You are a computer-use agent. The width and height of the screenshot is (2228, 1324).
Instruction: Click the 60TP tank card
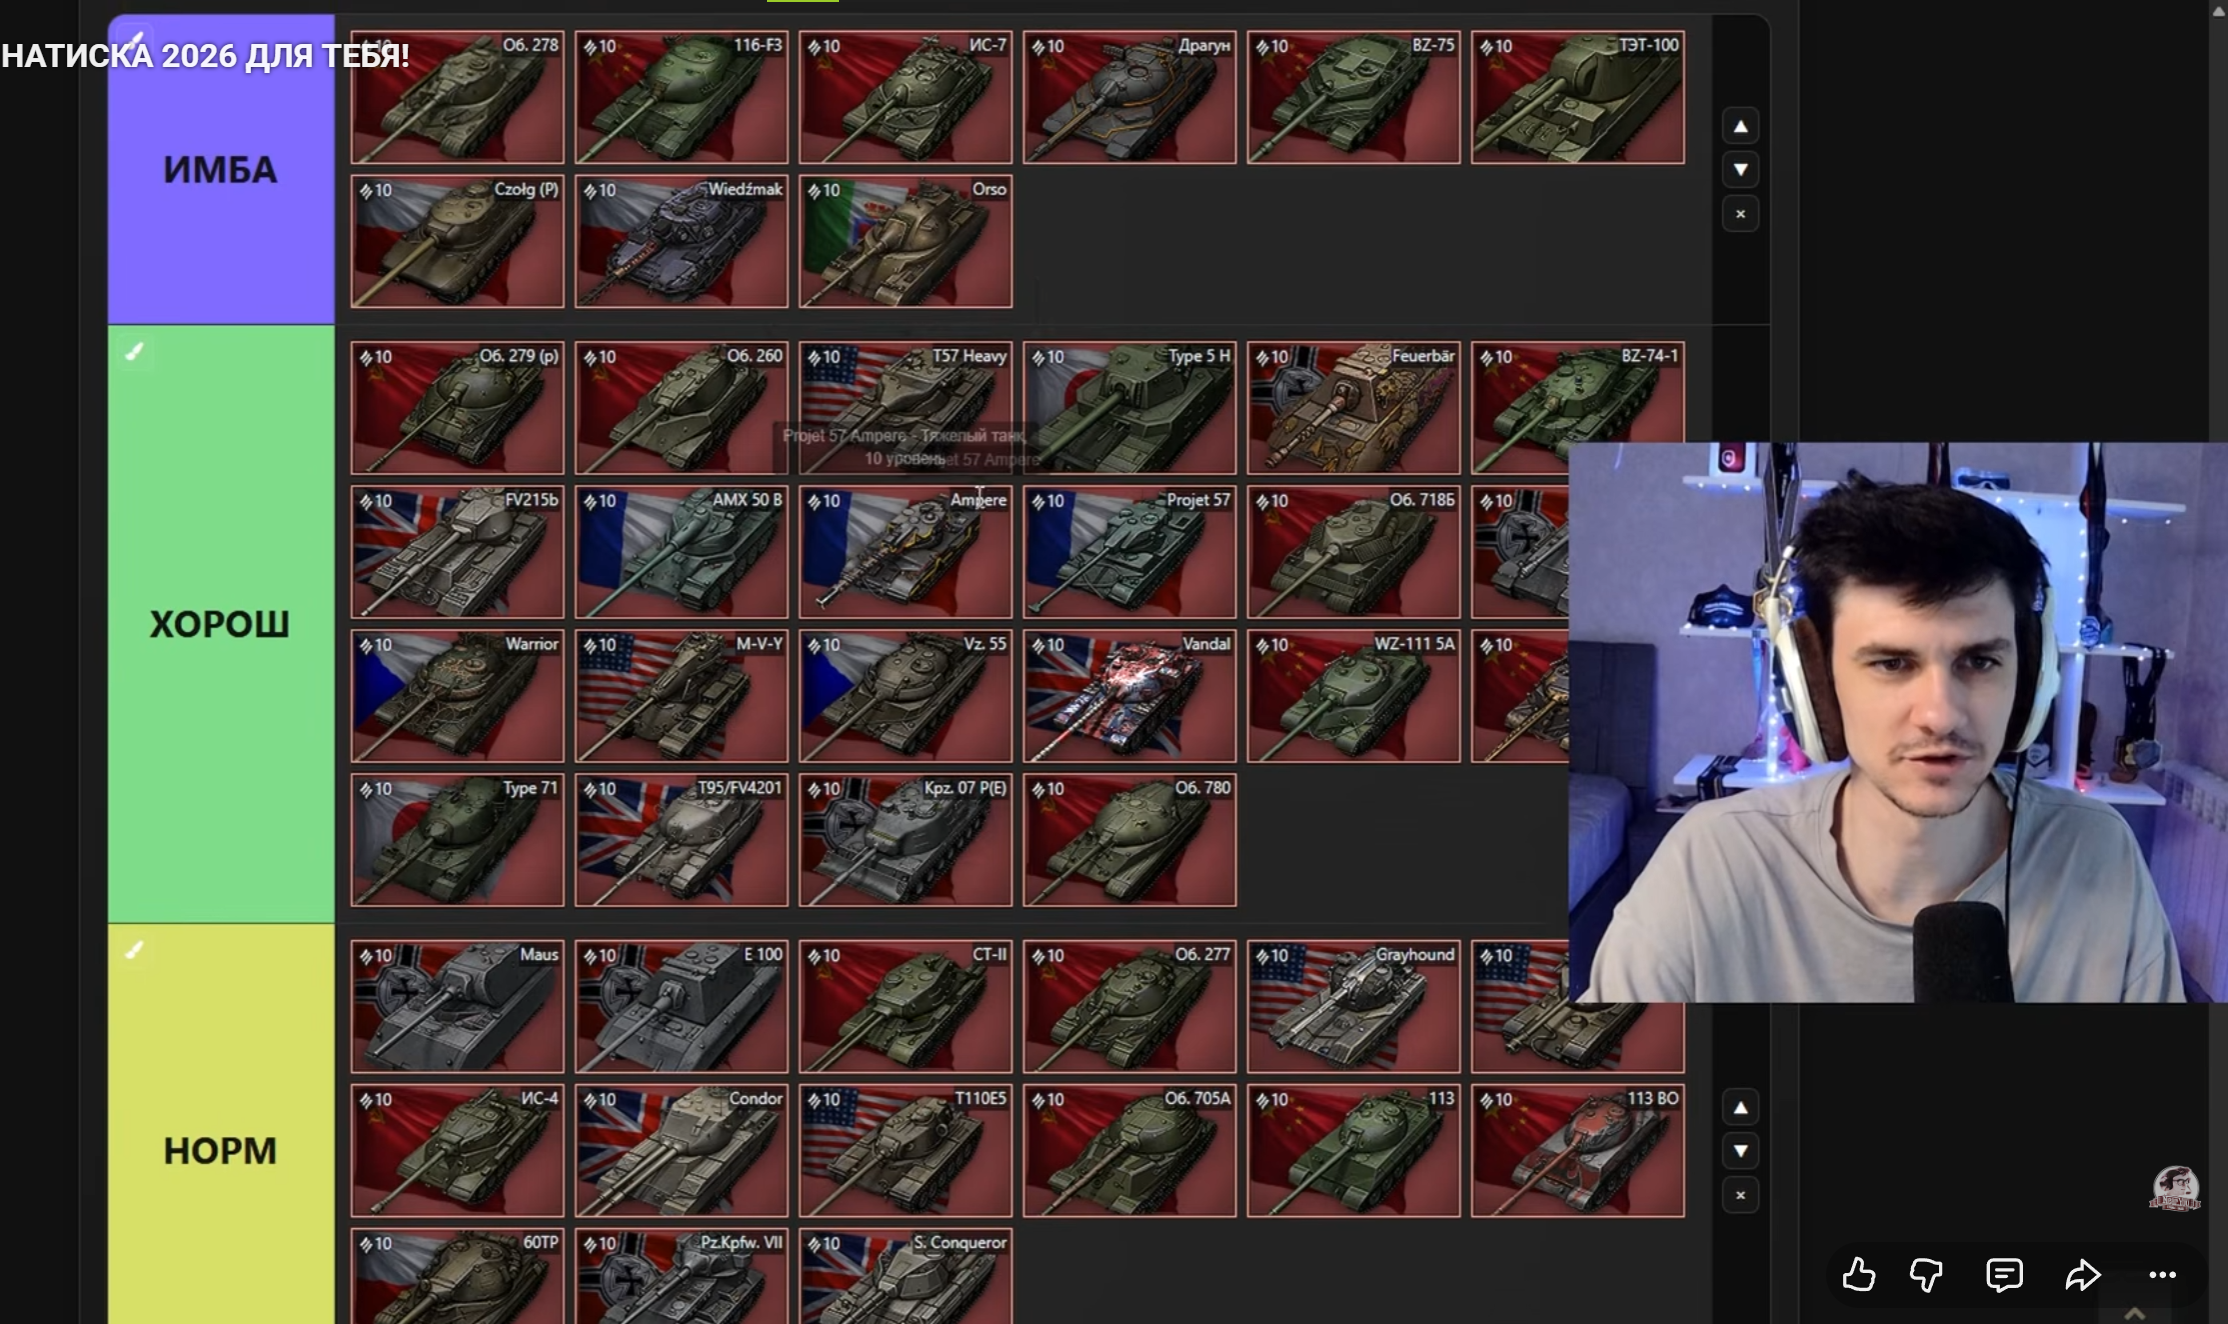point(457,1277)
